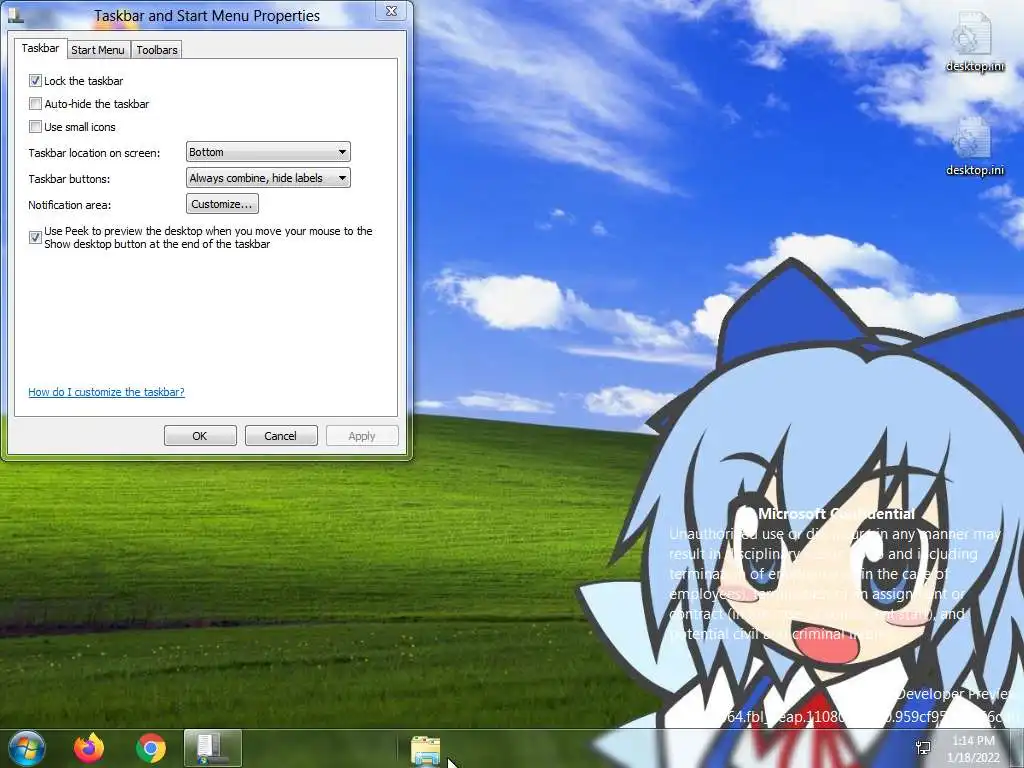
Task: Click the properties dialog title bar icon
Action: 16,14
